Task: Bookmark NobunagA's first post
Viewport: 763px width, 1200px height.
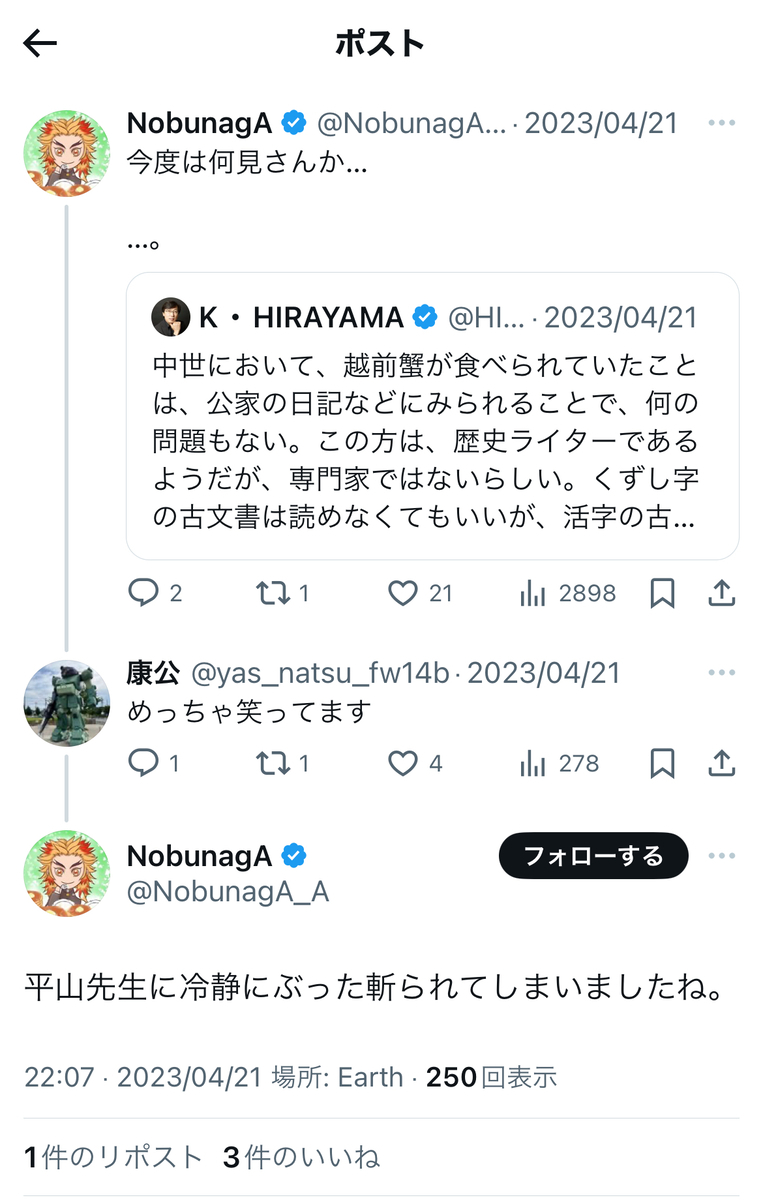Action: (x=662, y=594)
